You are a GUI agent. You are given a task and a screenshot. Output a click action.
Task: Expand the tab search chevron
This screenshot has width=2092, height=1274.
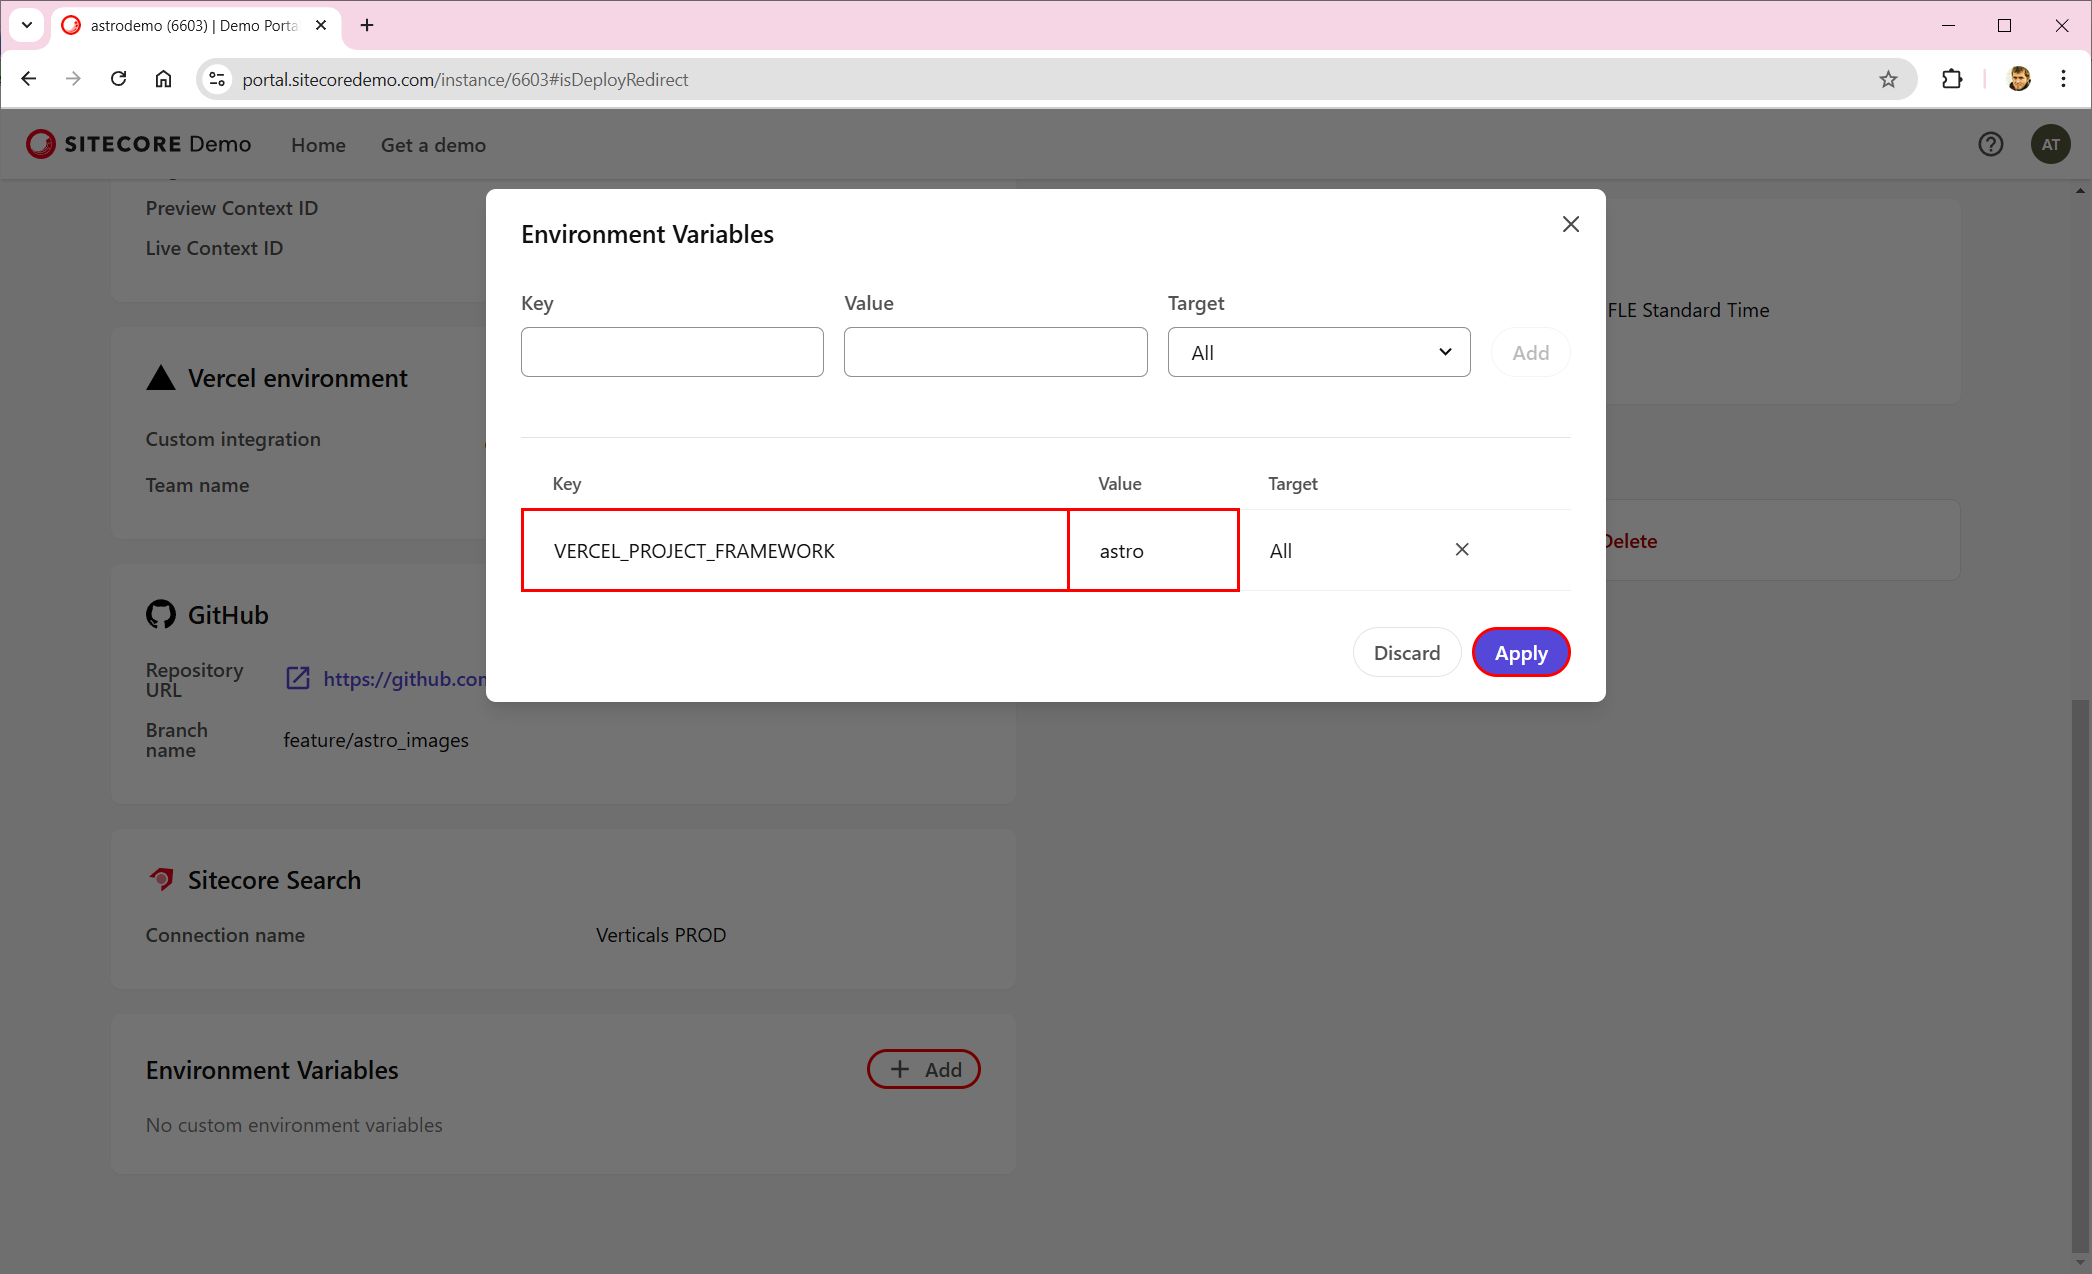27,25
